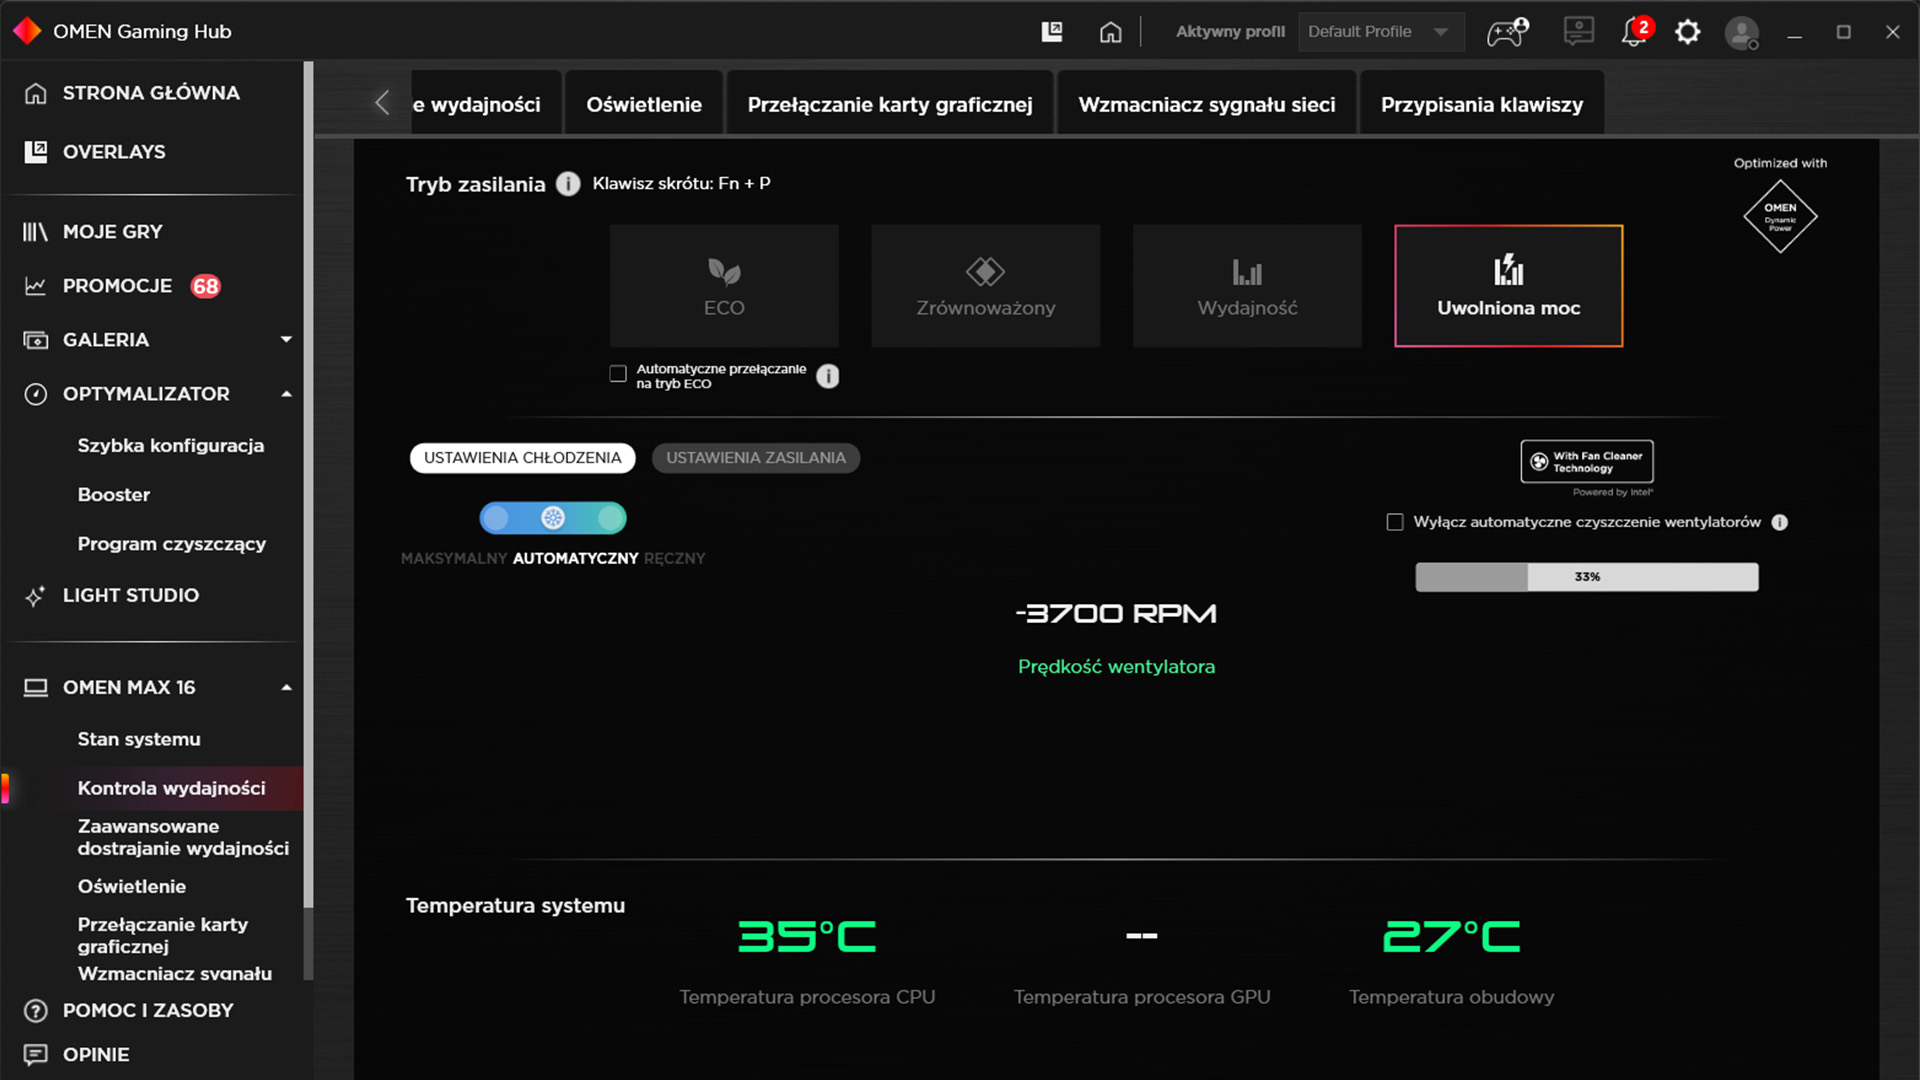1920x1080 pixels.
Task: Click the 27°C chassis temperature value
Action: (x=1451, y=937)
